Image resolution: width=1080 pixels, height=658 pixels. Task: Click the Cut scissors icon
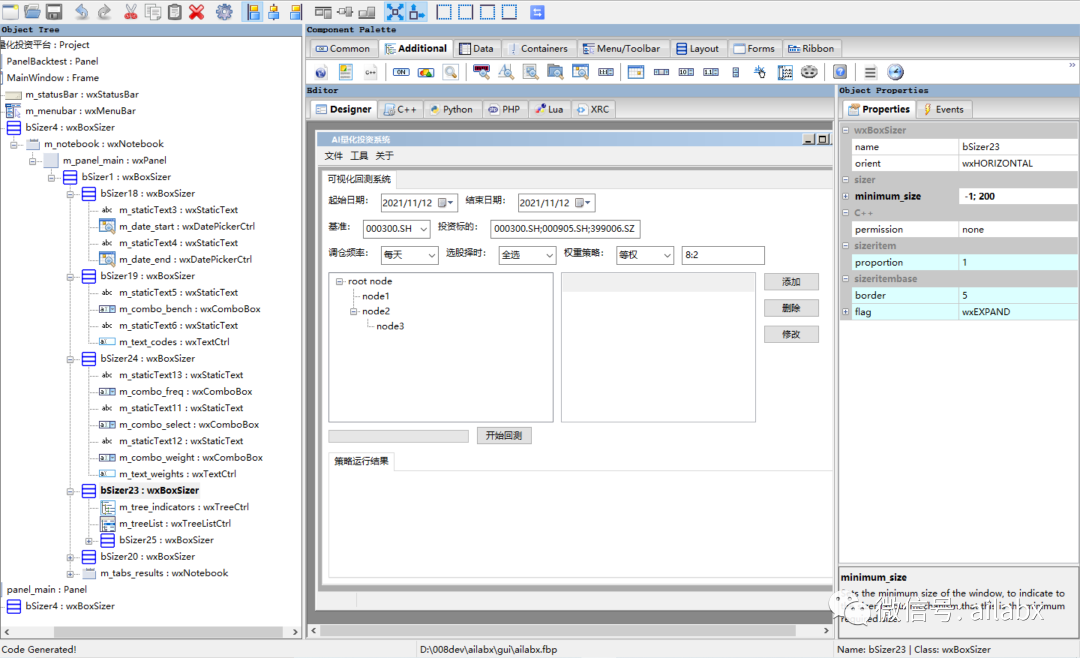[131, 11]
